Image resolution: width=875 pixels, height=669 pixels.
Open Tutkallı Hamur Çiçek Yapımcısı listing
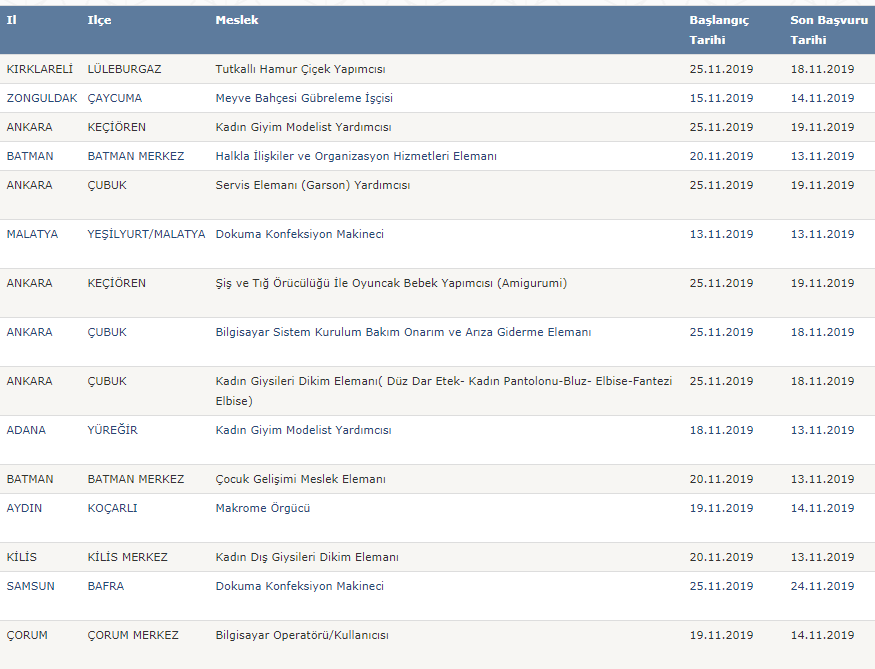(300, 69)
